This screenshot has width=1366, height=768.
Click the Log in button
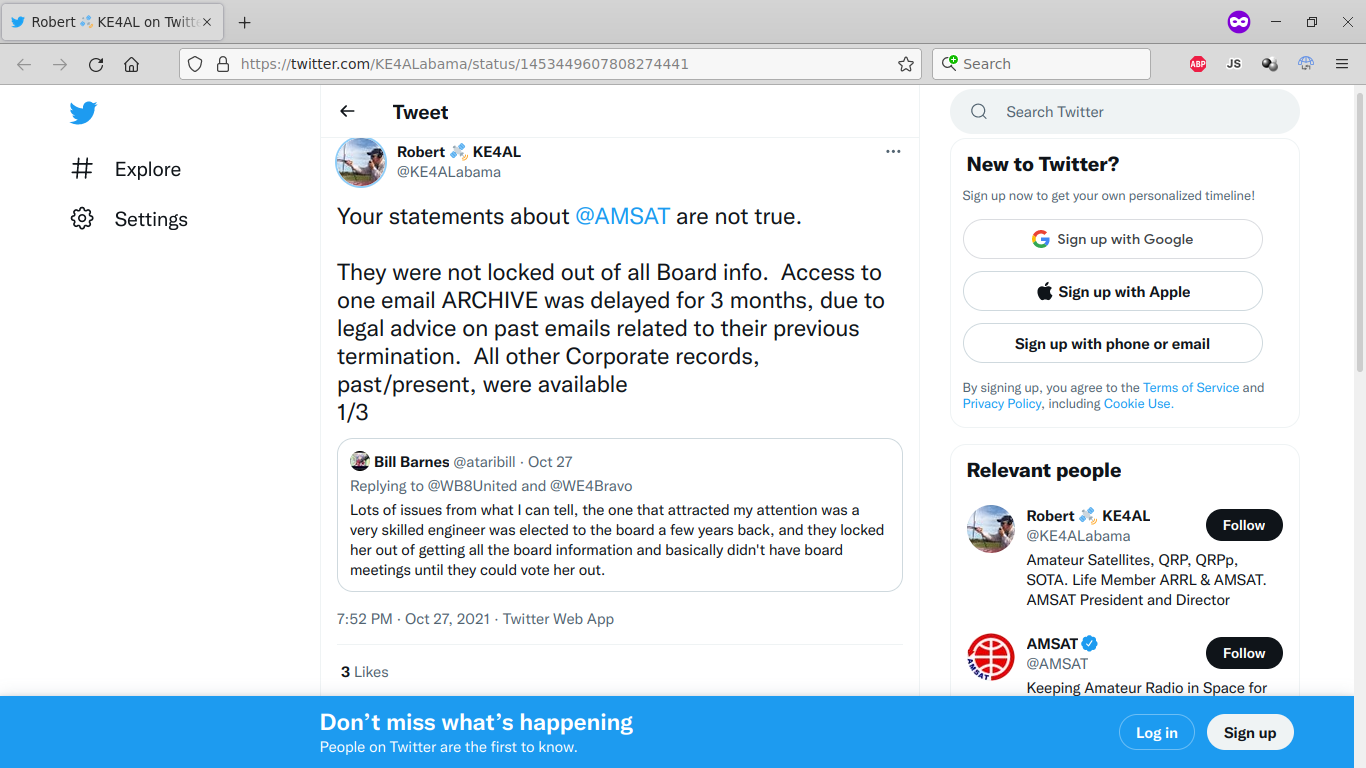[1156, 733]
